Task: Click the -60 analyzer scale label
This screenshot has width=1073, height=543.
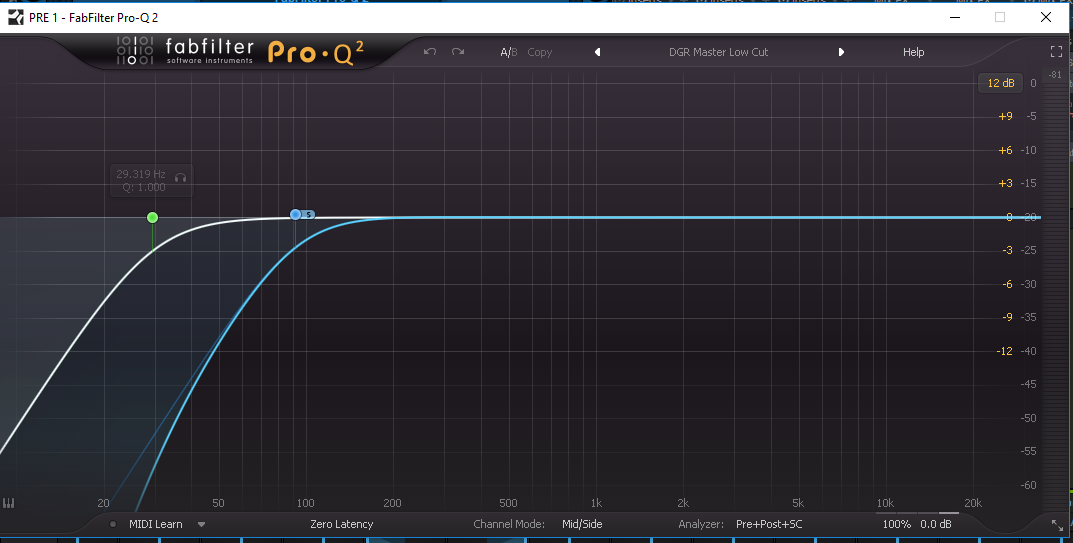Action: click(1029, 485)
